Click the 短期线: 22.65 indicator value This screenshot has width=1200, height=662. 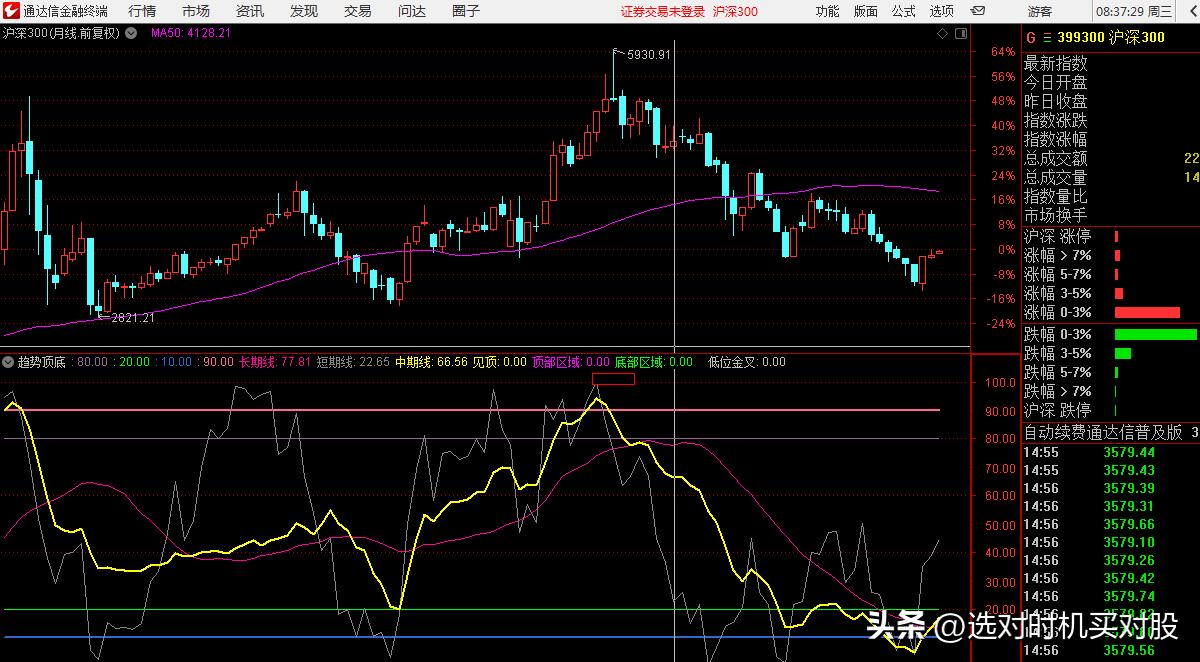tap(353, 362)
